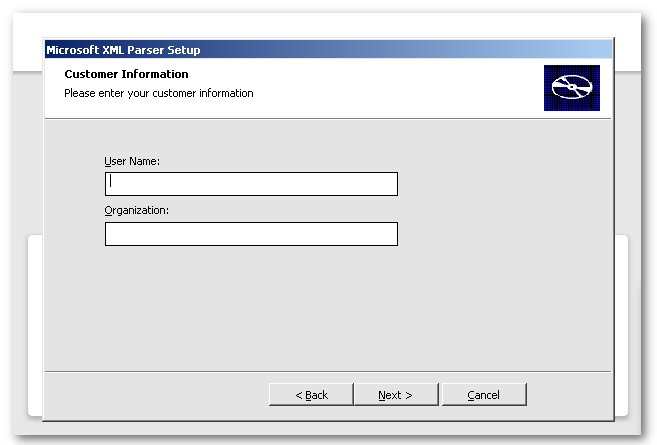Screen dimensions: 657x445
Task: Click the User Name input field
Action: pos(251,184)
